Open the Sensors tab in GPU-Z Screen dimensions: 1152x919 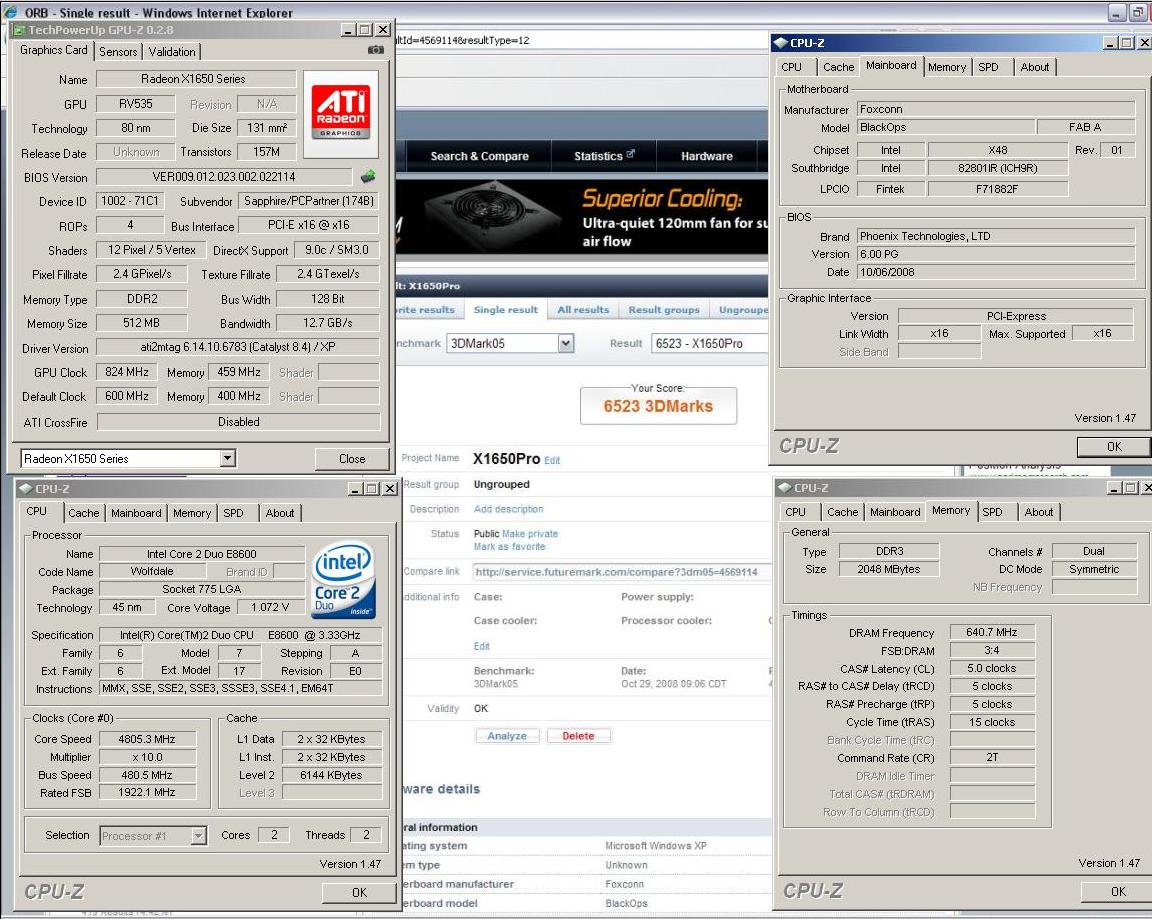point(118,51)
